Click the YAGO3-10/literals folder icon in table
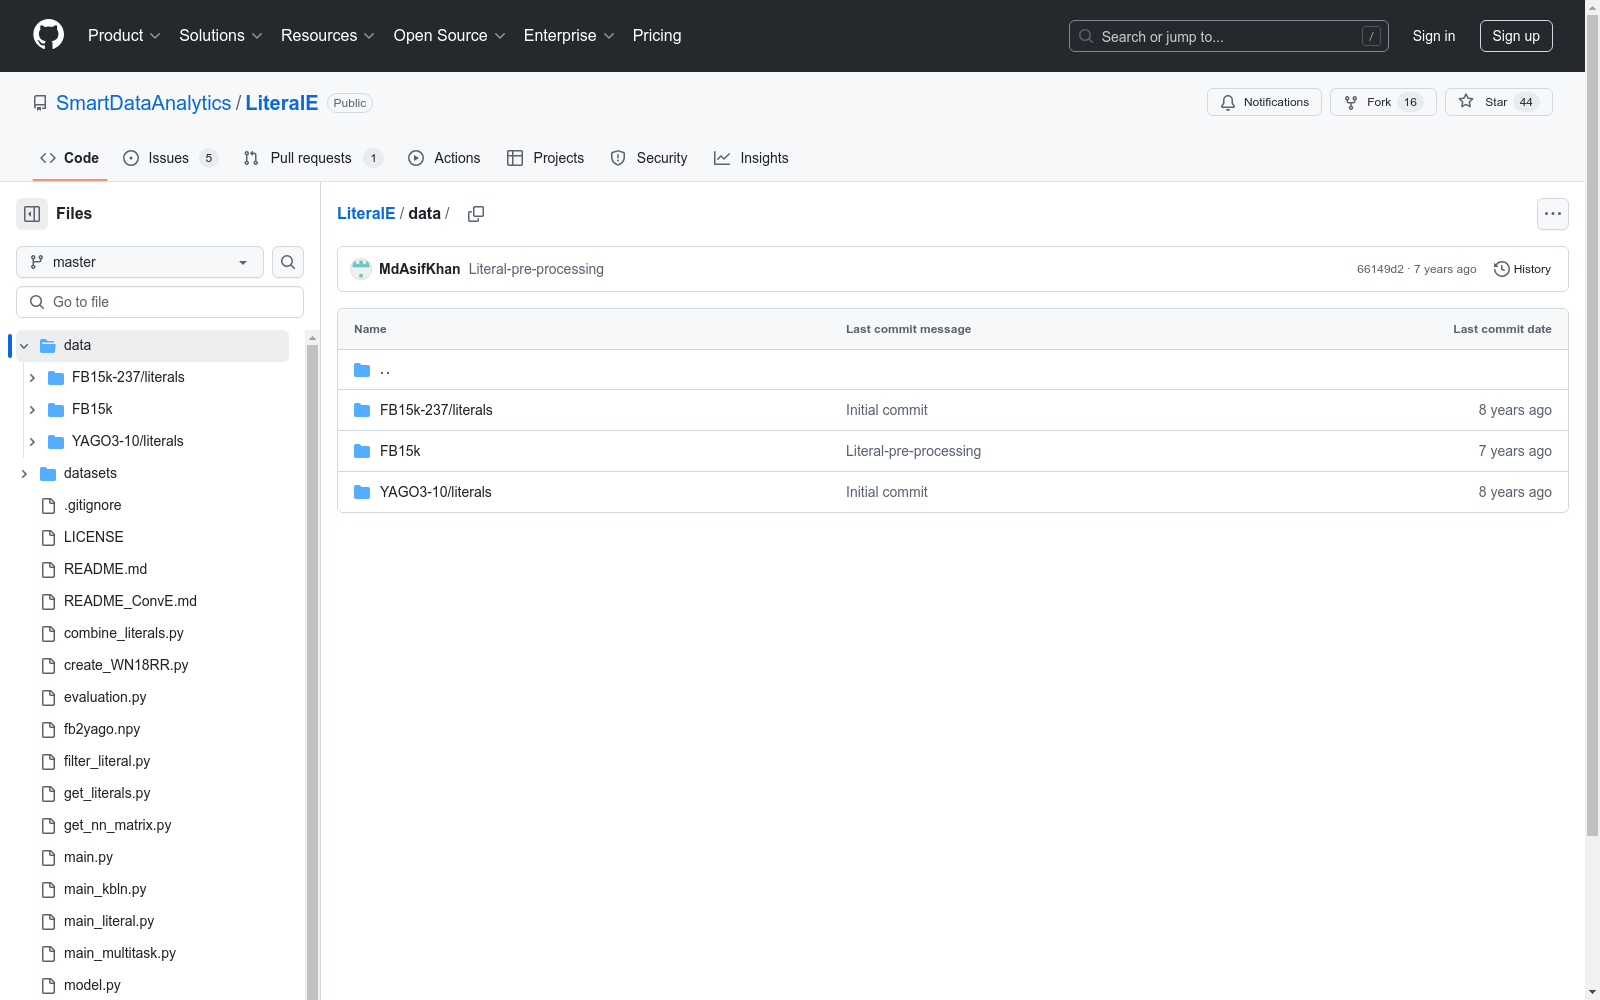Screen dimensions: 1600x1000 point(362,492)
